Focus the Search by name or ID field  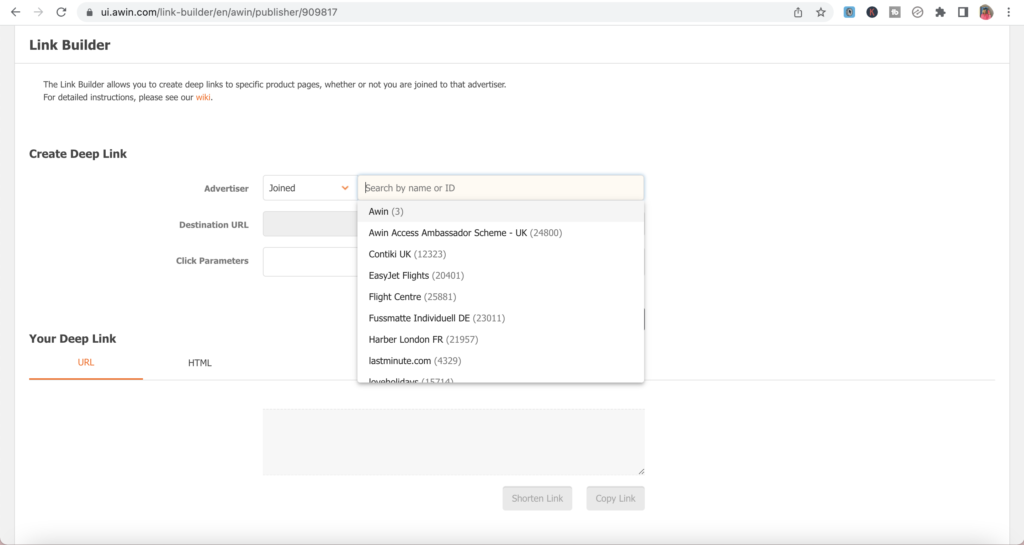tap(501, 188)
